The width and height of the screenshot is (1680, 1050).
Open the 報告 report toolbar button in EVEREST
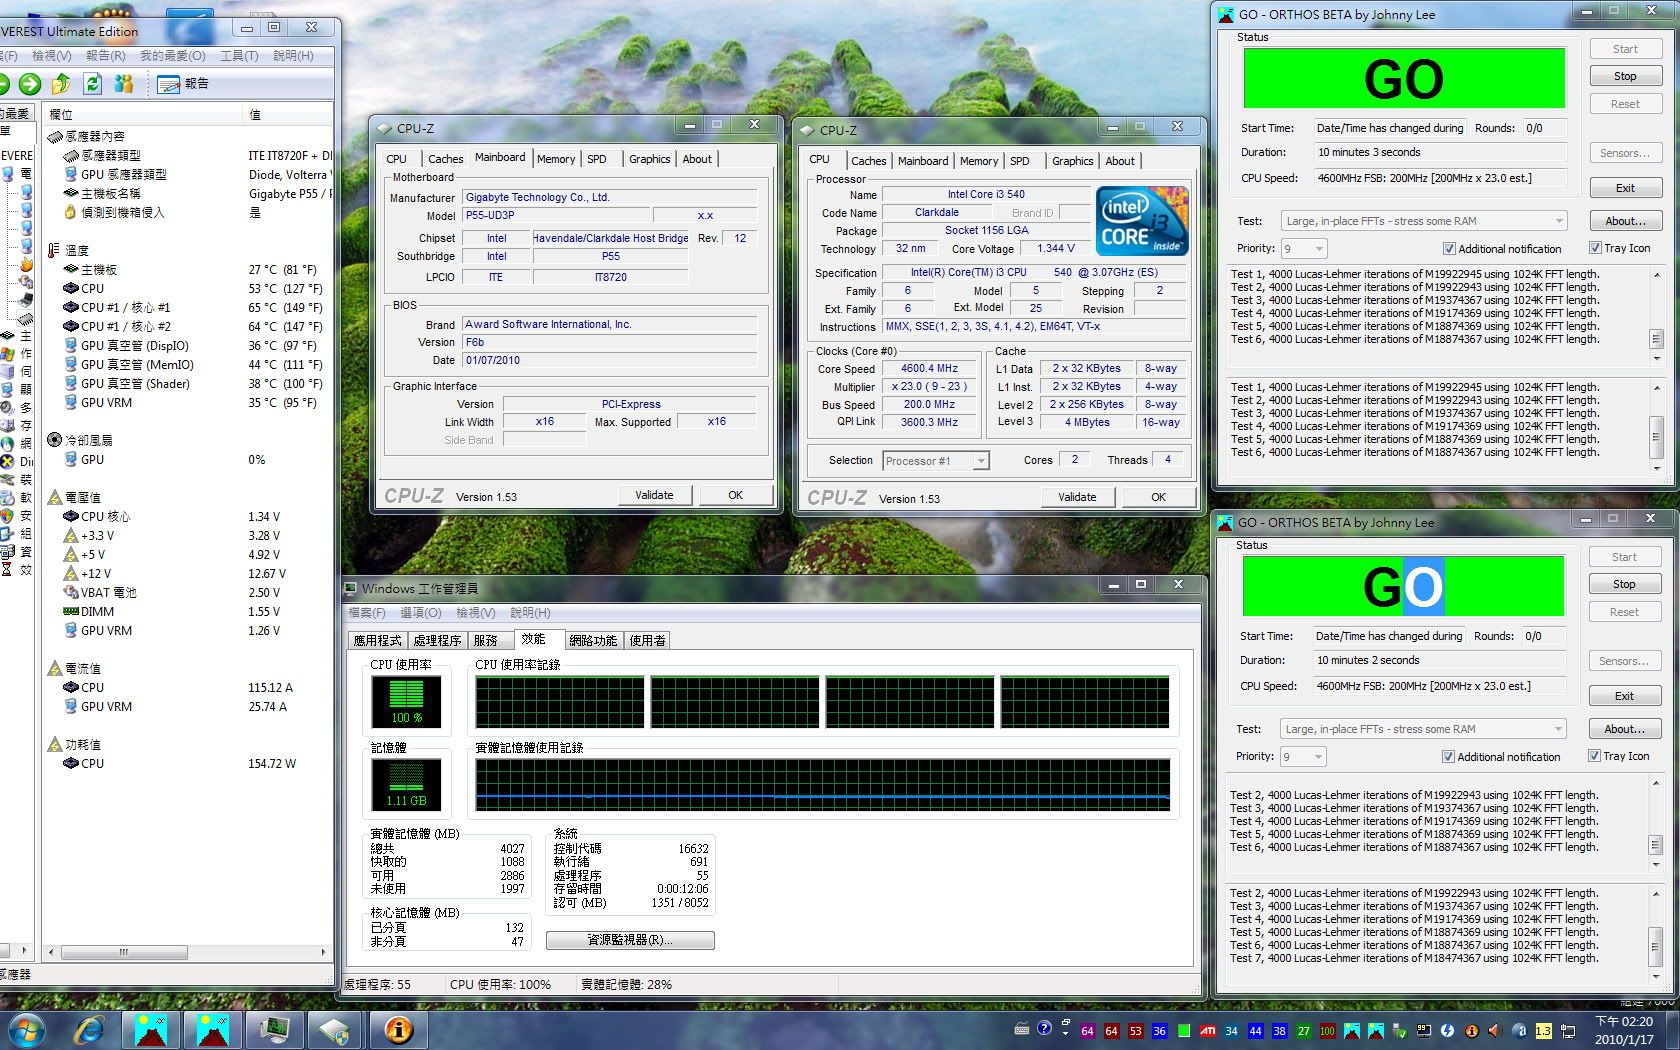coord(183,84)
